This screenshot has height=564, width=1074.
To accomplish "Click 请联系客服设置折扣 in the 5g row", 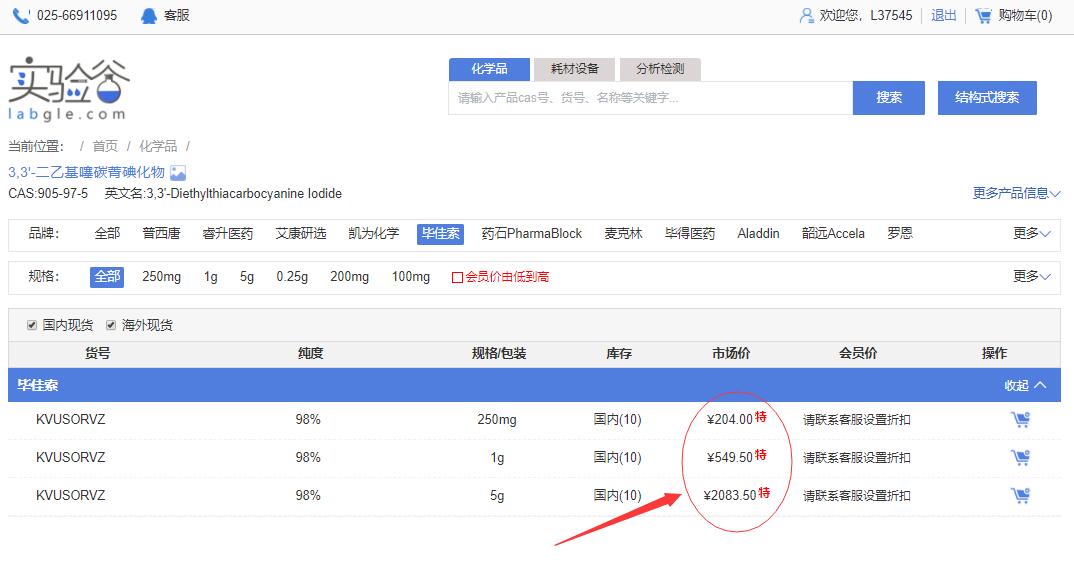I will 856,495.
